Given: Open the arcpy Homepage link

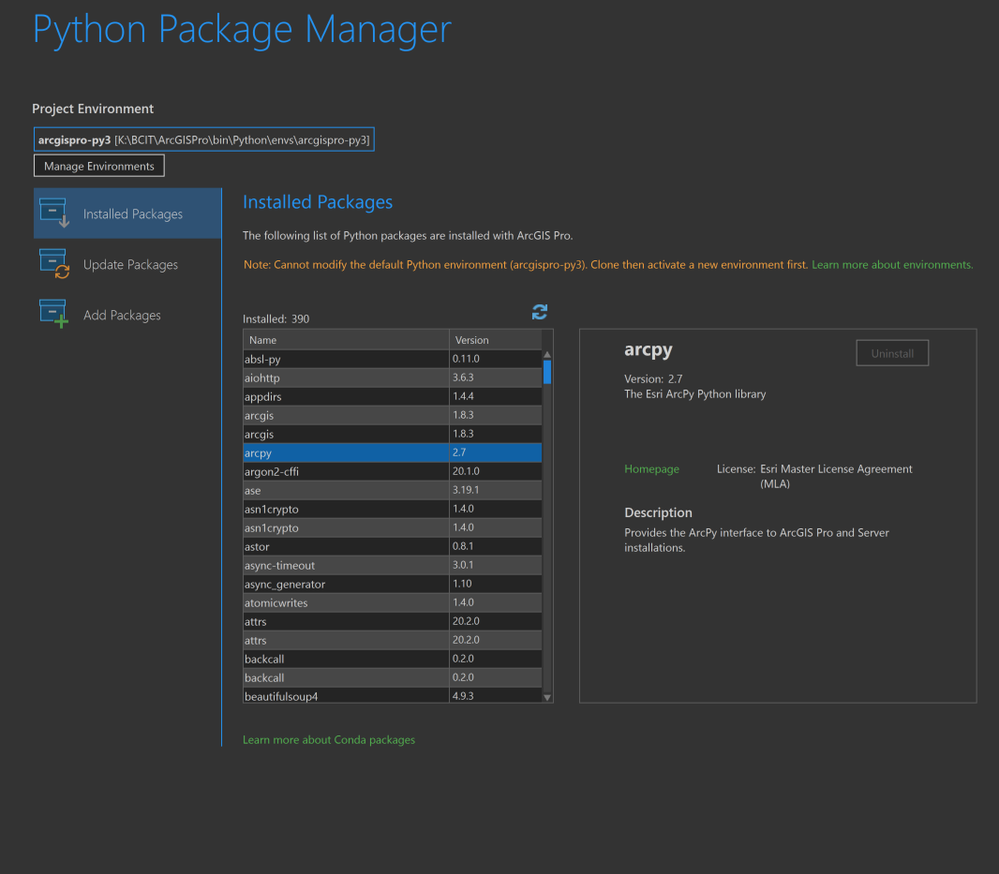Looking at the screenshot, I should pyautogui.click(x=651, y=469).
